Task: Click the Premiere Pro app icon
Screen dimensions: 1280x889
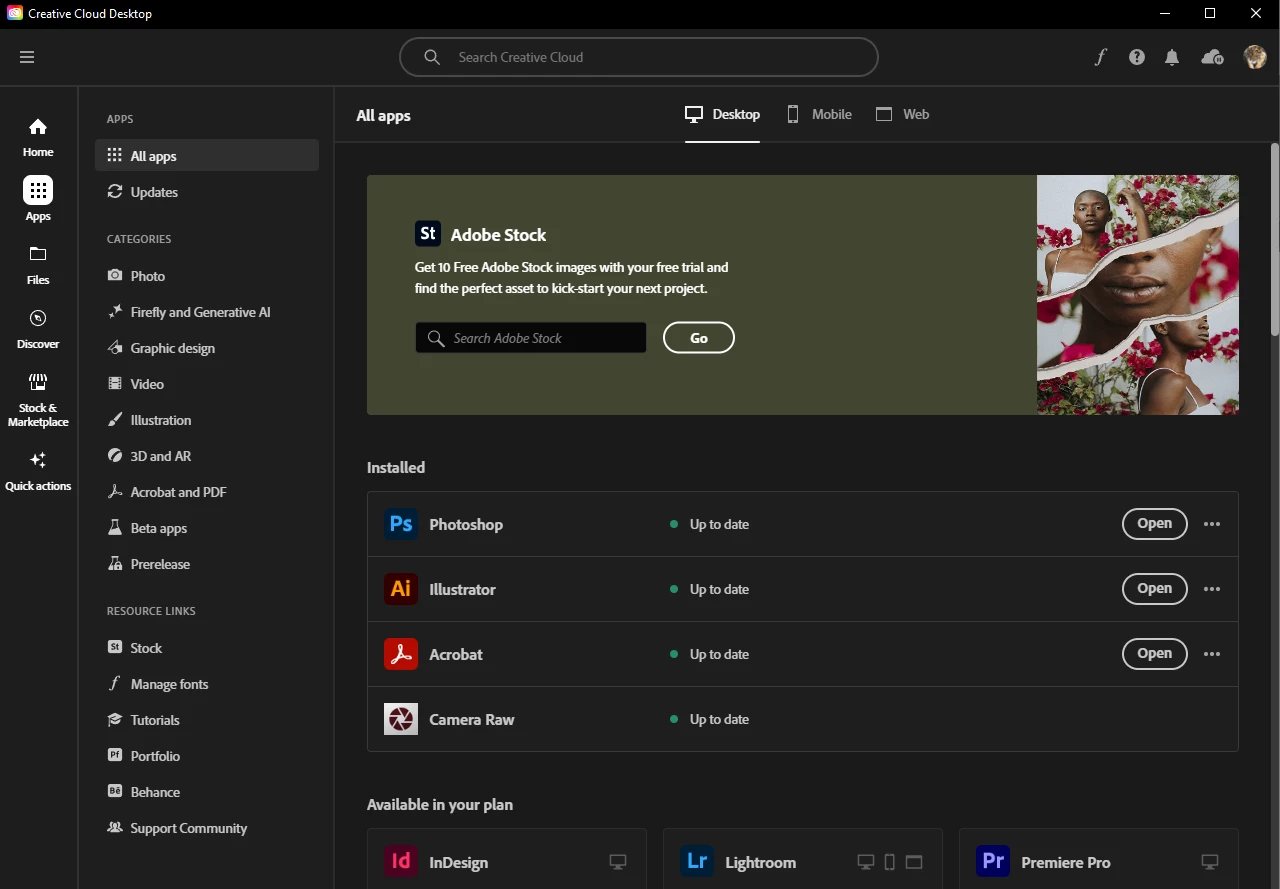Action: click(993, 861)
